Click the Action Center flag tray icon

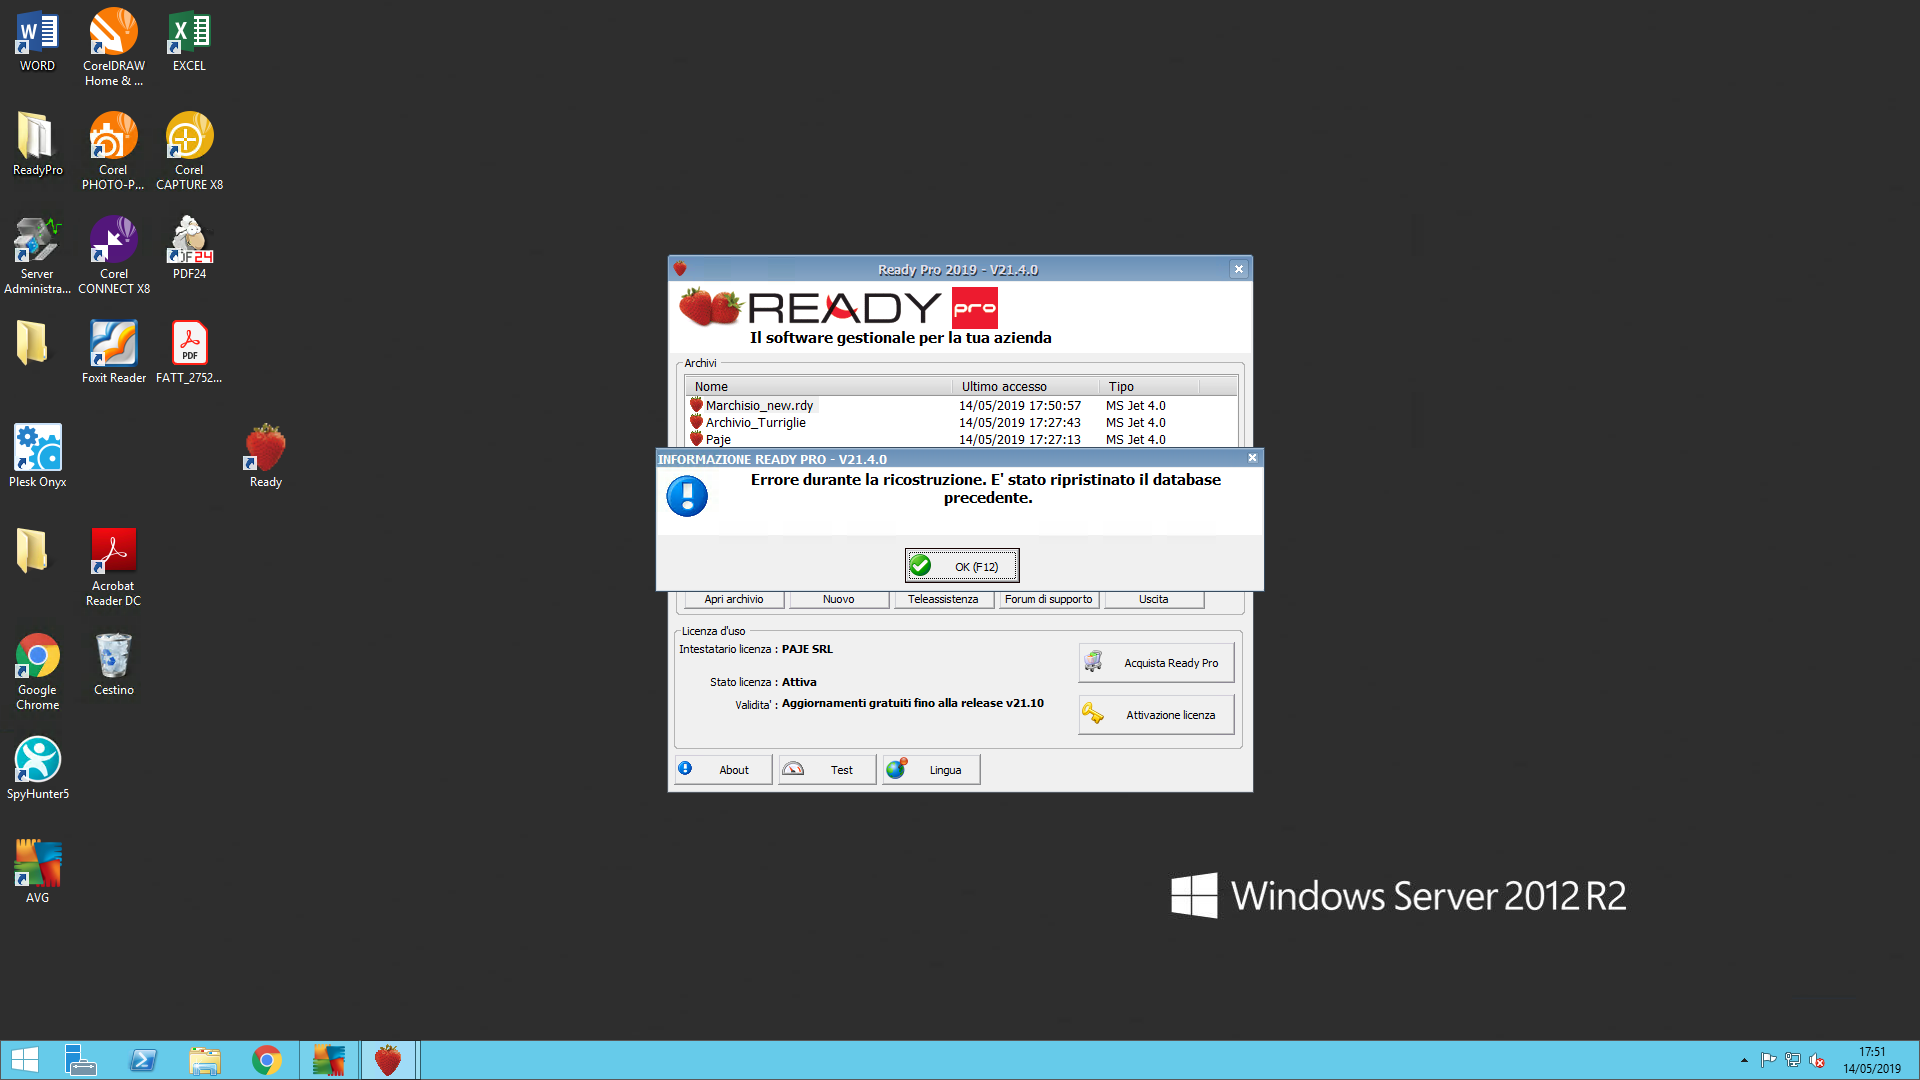coord(1768,1061)
